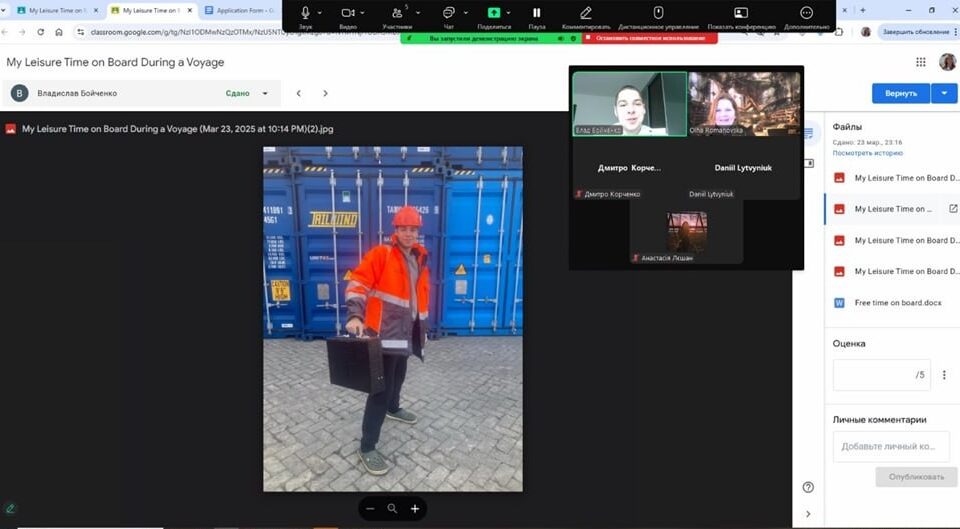Open the Комментировать annotate pencil tool

(586, 13)
